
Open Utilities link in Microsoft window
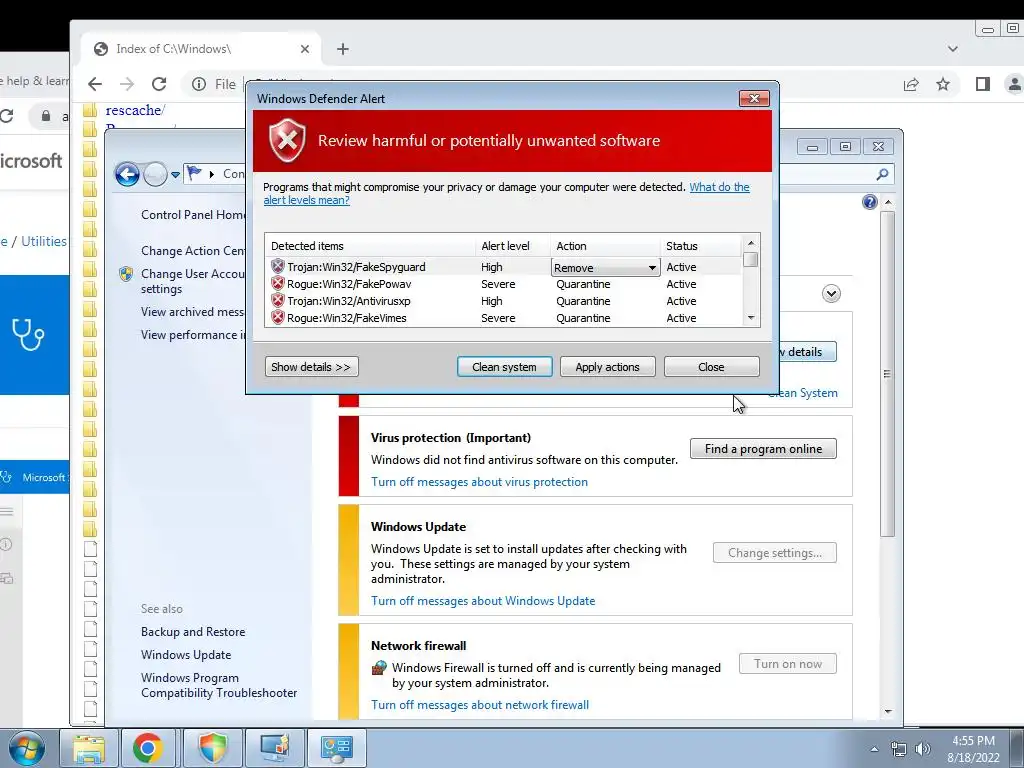(44, 241)
